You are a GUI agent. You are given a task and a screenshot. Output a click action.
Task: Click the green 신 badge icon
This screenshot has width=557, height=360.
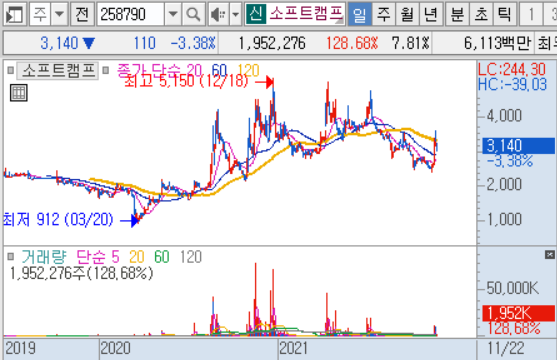256,14
